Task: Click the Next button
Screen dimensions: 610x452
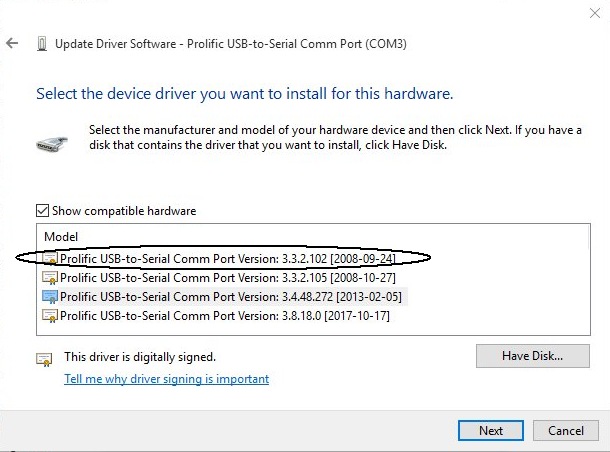Action: (491, 431)
